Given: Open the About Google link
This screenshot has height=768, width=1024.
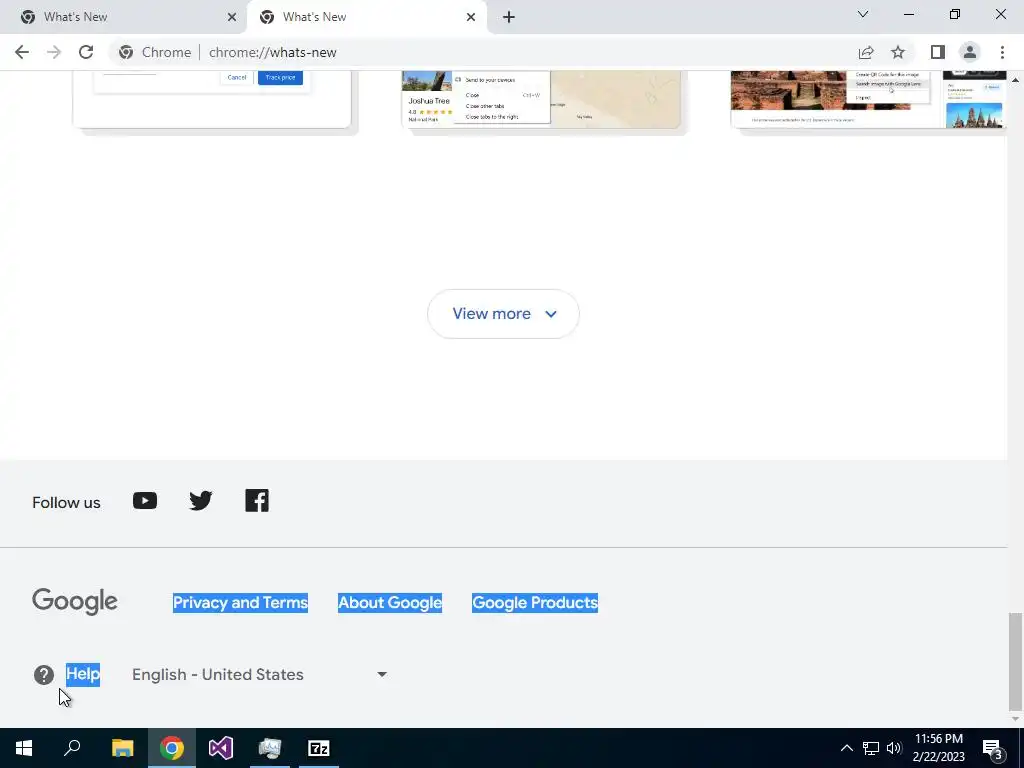Looking at the screenshot, I should pos(390,602).
